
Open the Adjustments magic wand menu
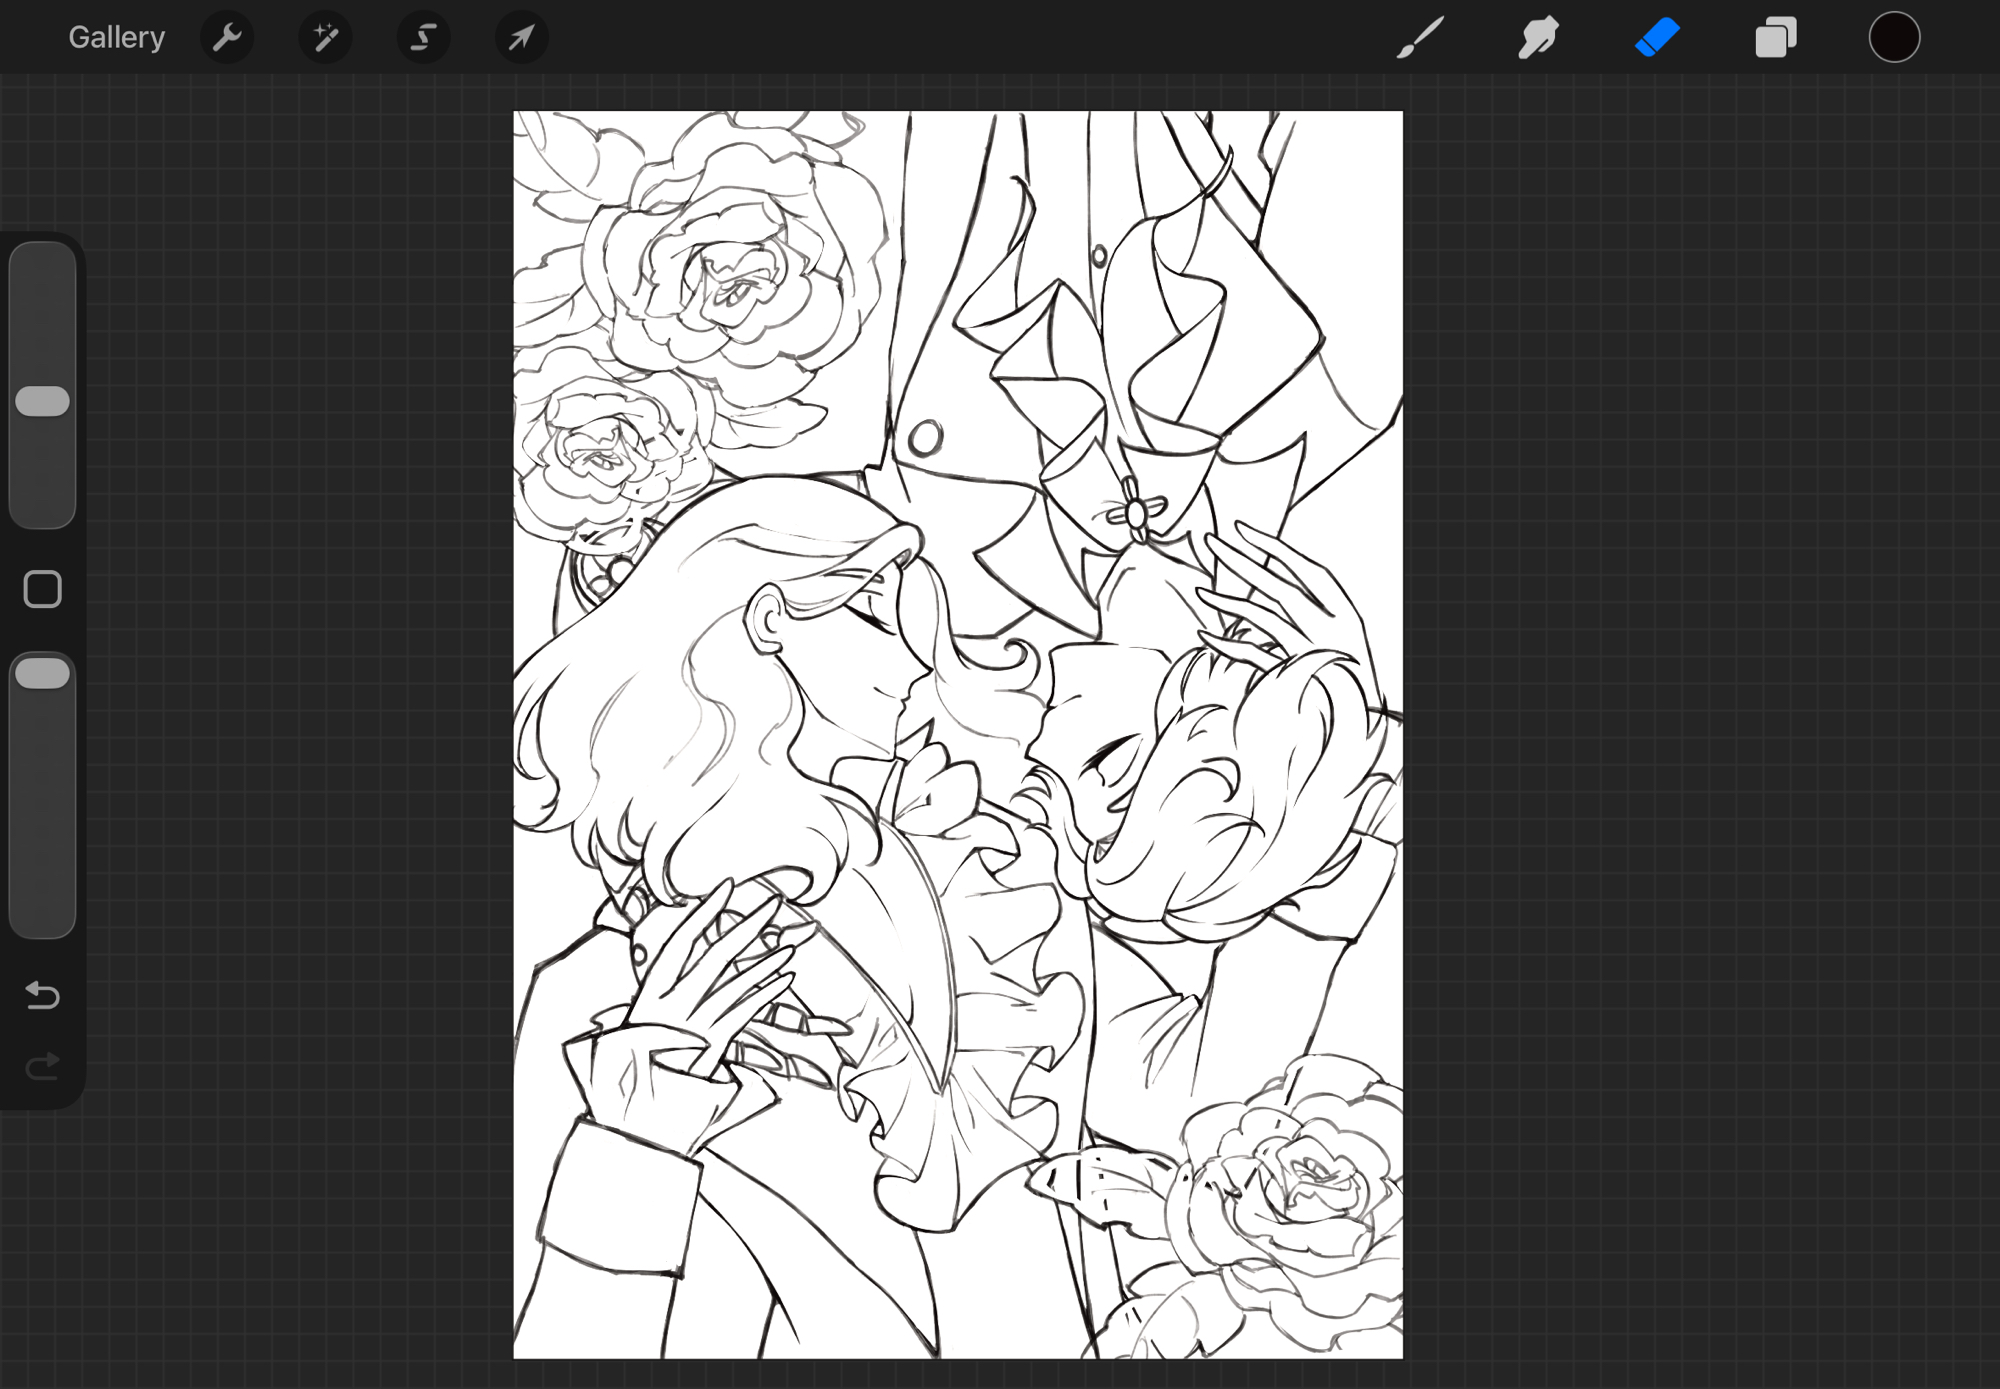[x=325, y=38]
